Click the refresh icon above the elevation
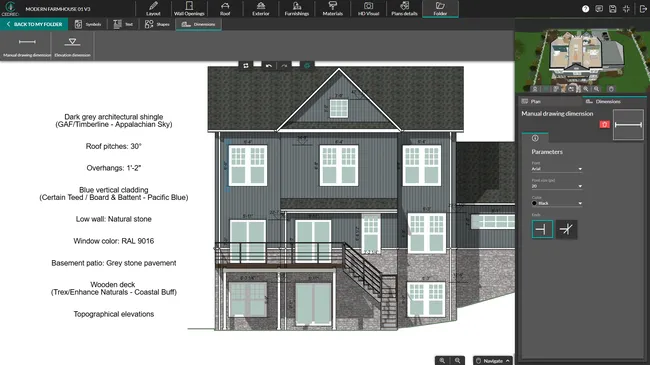This screenshot has width=650, height=365. (246, 66)
